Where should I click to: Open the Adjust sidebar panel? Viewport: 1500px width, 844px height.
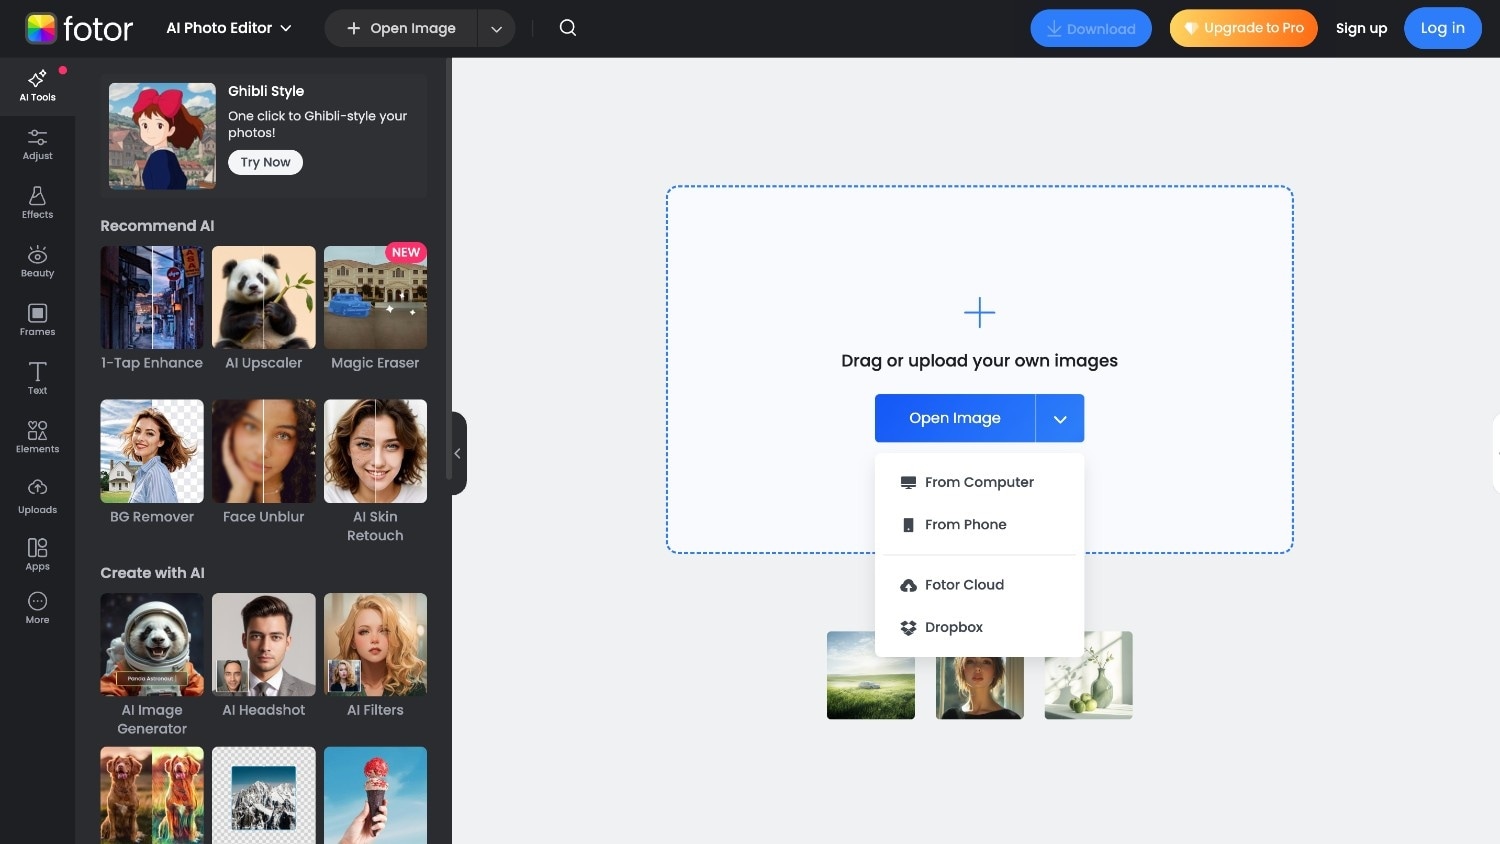pyautogui.click(x=37, y=145)
